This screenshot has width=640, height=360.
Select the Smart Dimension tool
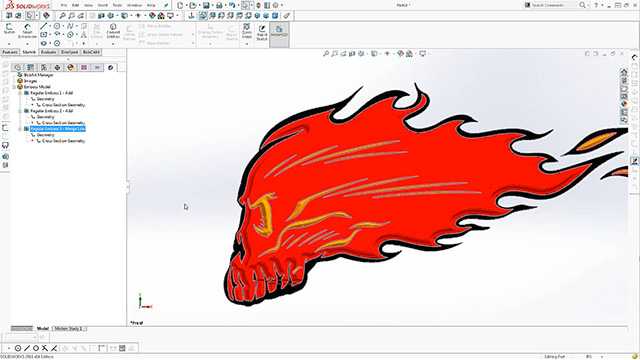[x=27, y=31]
